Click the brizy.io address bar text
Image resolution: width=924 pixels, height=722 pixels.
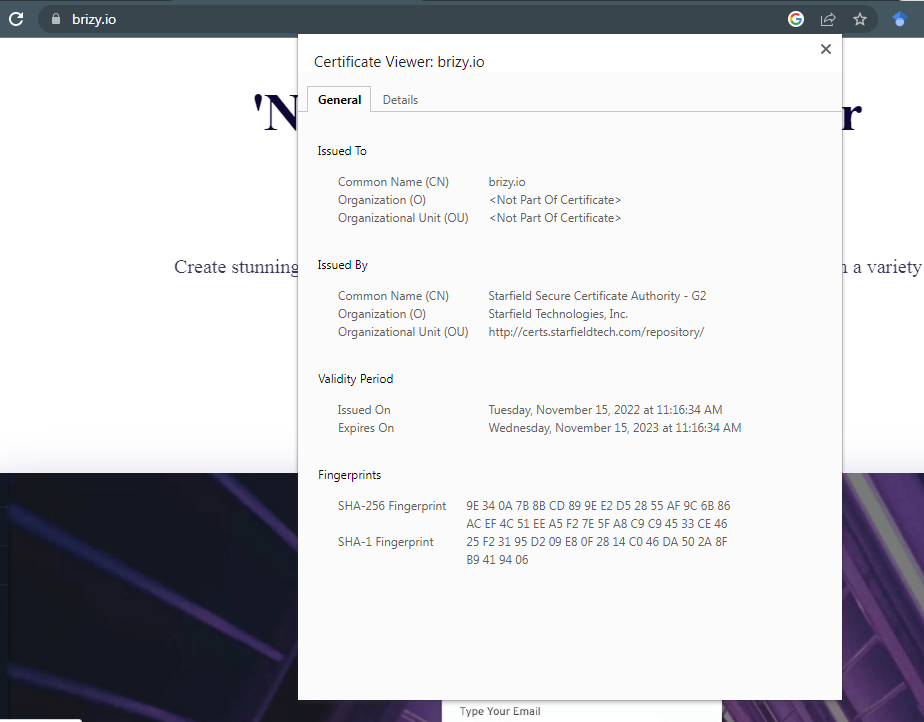point(94,19)
